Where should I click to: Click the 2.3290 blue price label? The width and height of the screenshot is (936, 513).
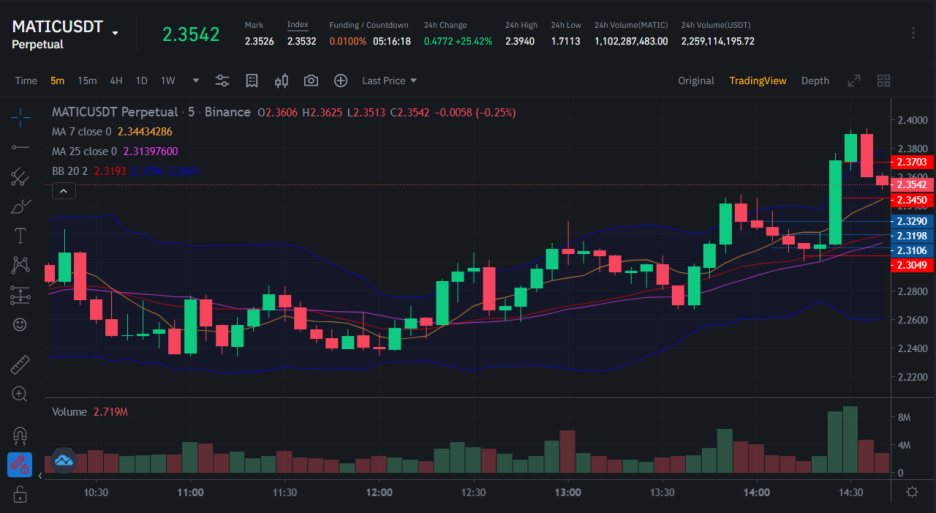(x=912, y=221)
